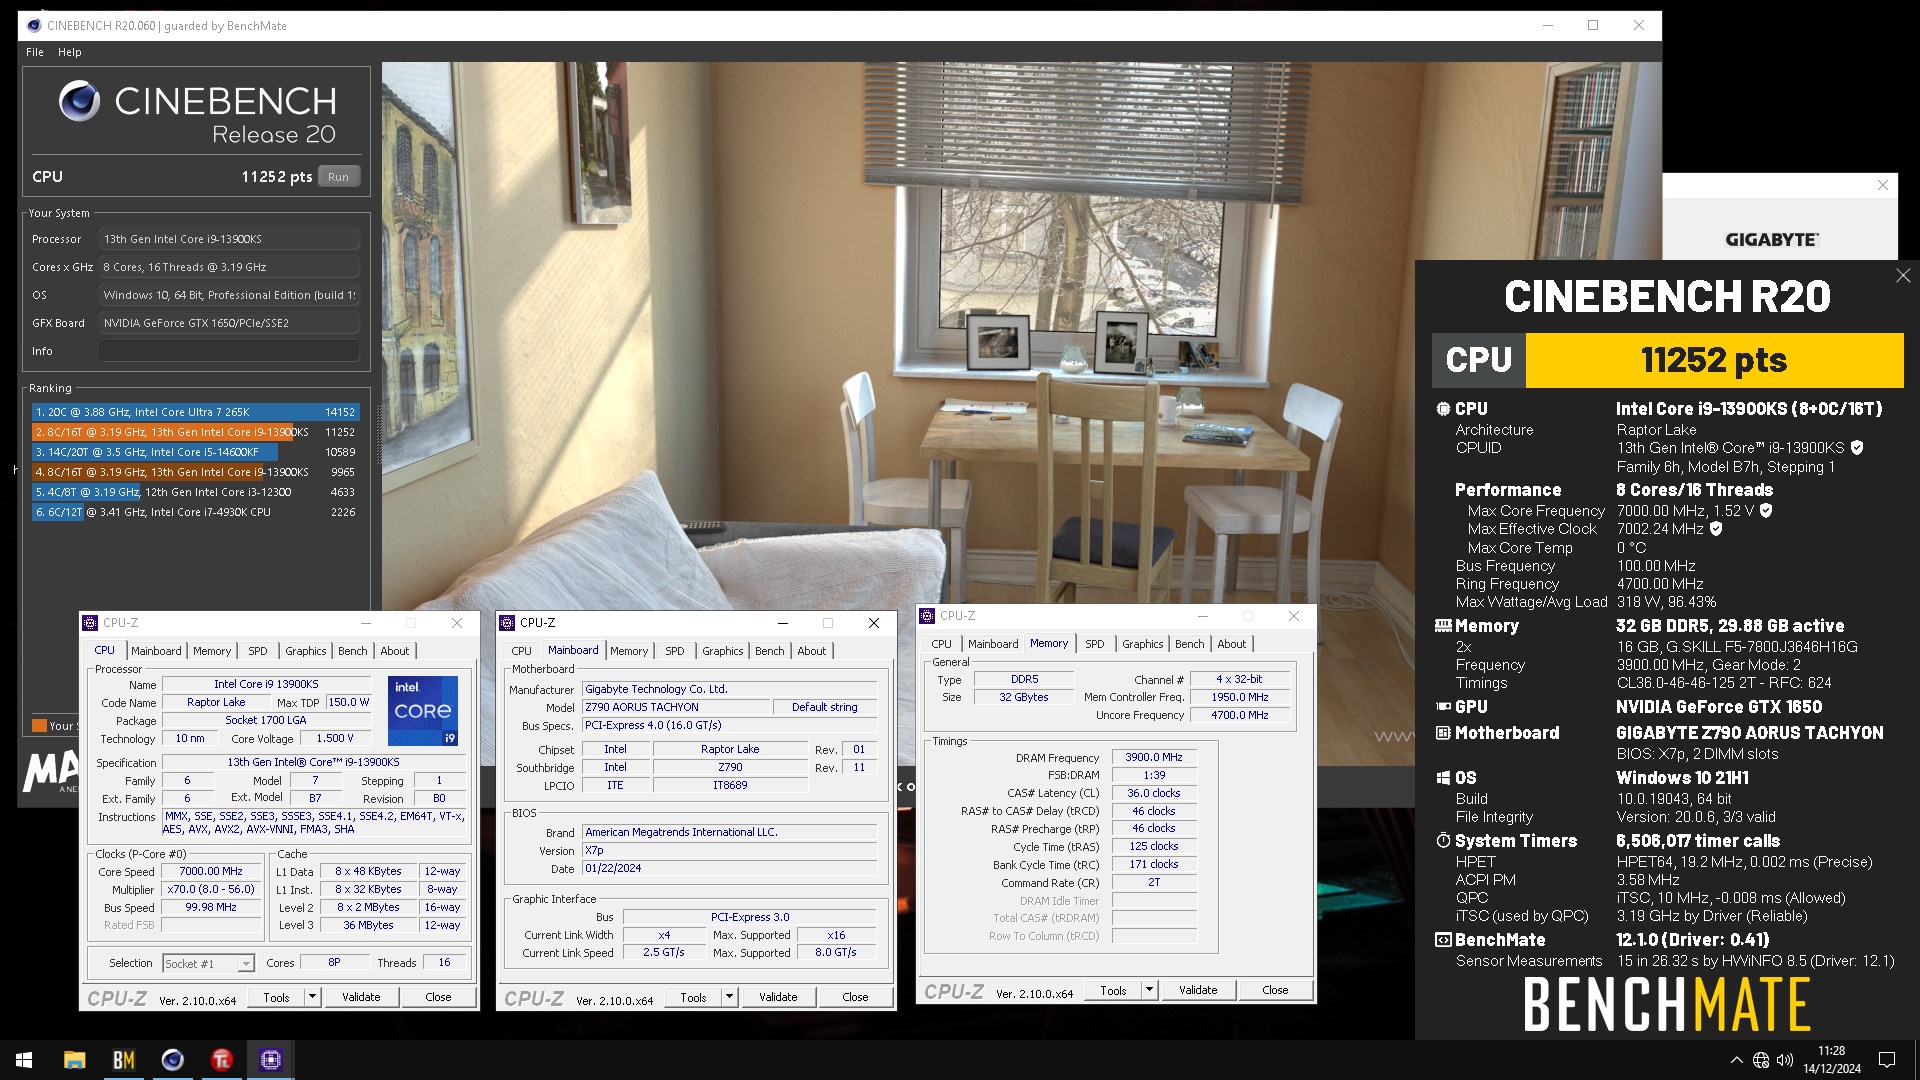Screen dimensions: 1920x1080
Task: Open CPU-Z from the taskbar
Action: [271, 1060]
